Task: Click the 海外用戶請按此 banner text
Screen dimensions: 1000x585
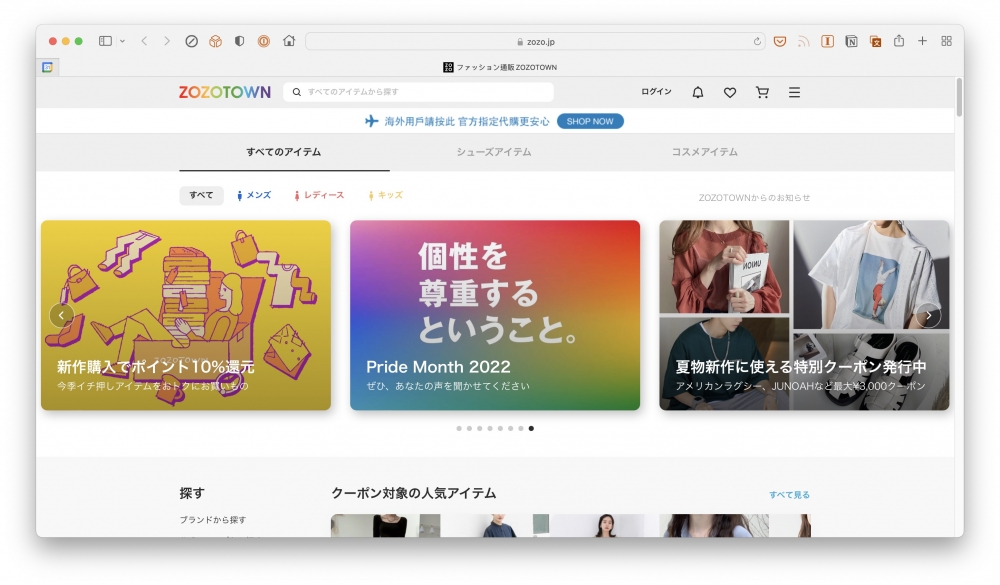Action: coord(466,121)
